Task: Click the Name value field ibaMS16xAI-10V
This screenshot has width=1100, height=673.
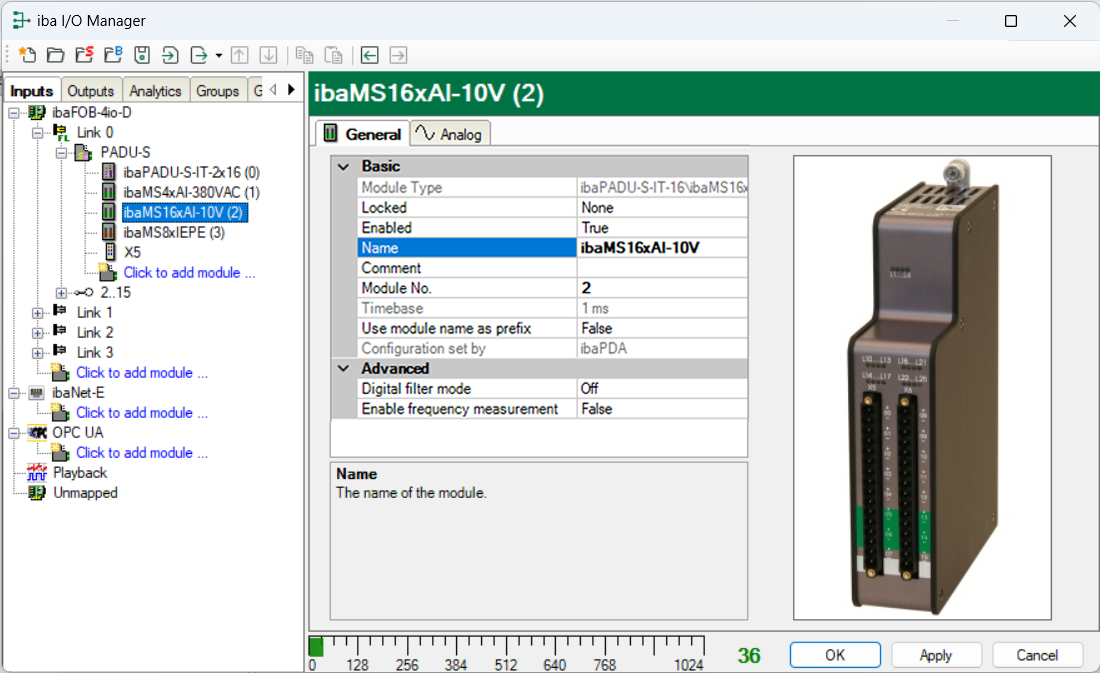Action: coord(661,248)
